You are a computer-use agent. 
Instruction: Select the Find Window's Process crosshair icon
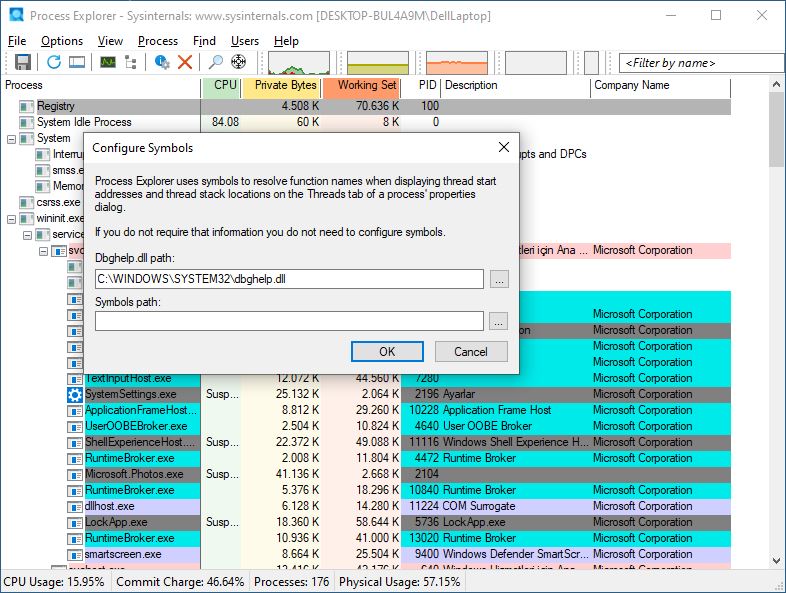239,62
